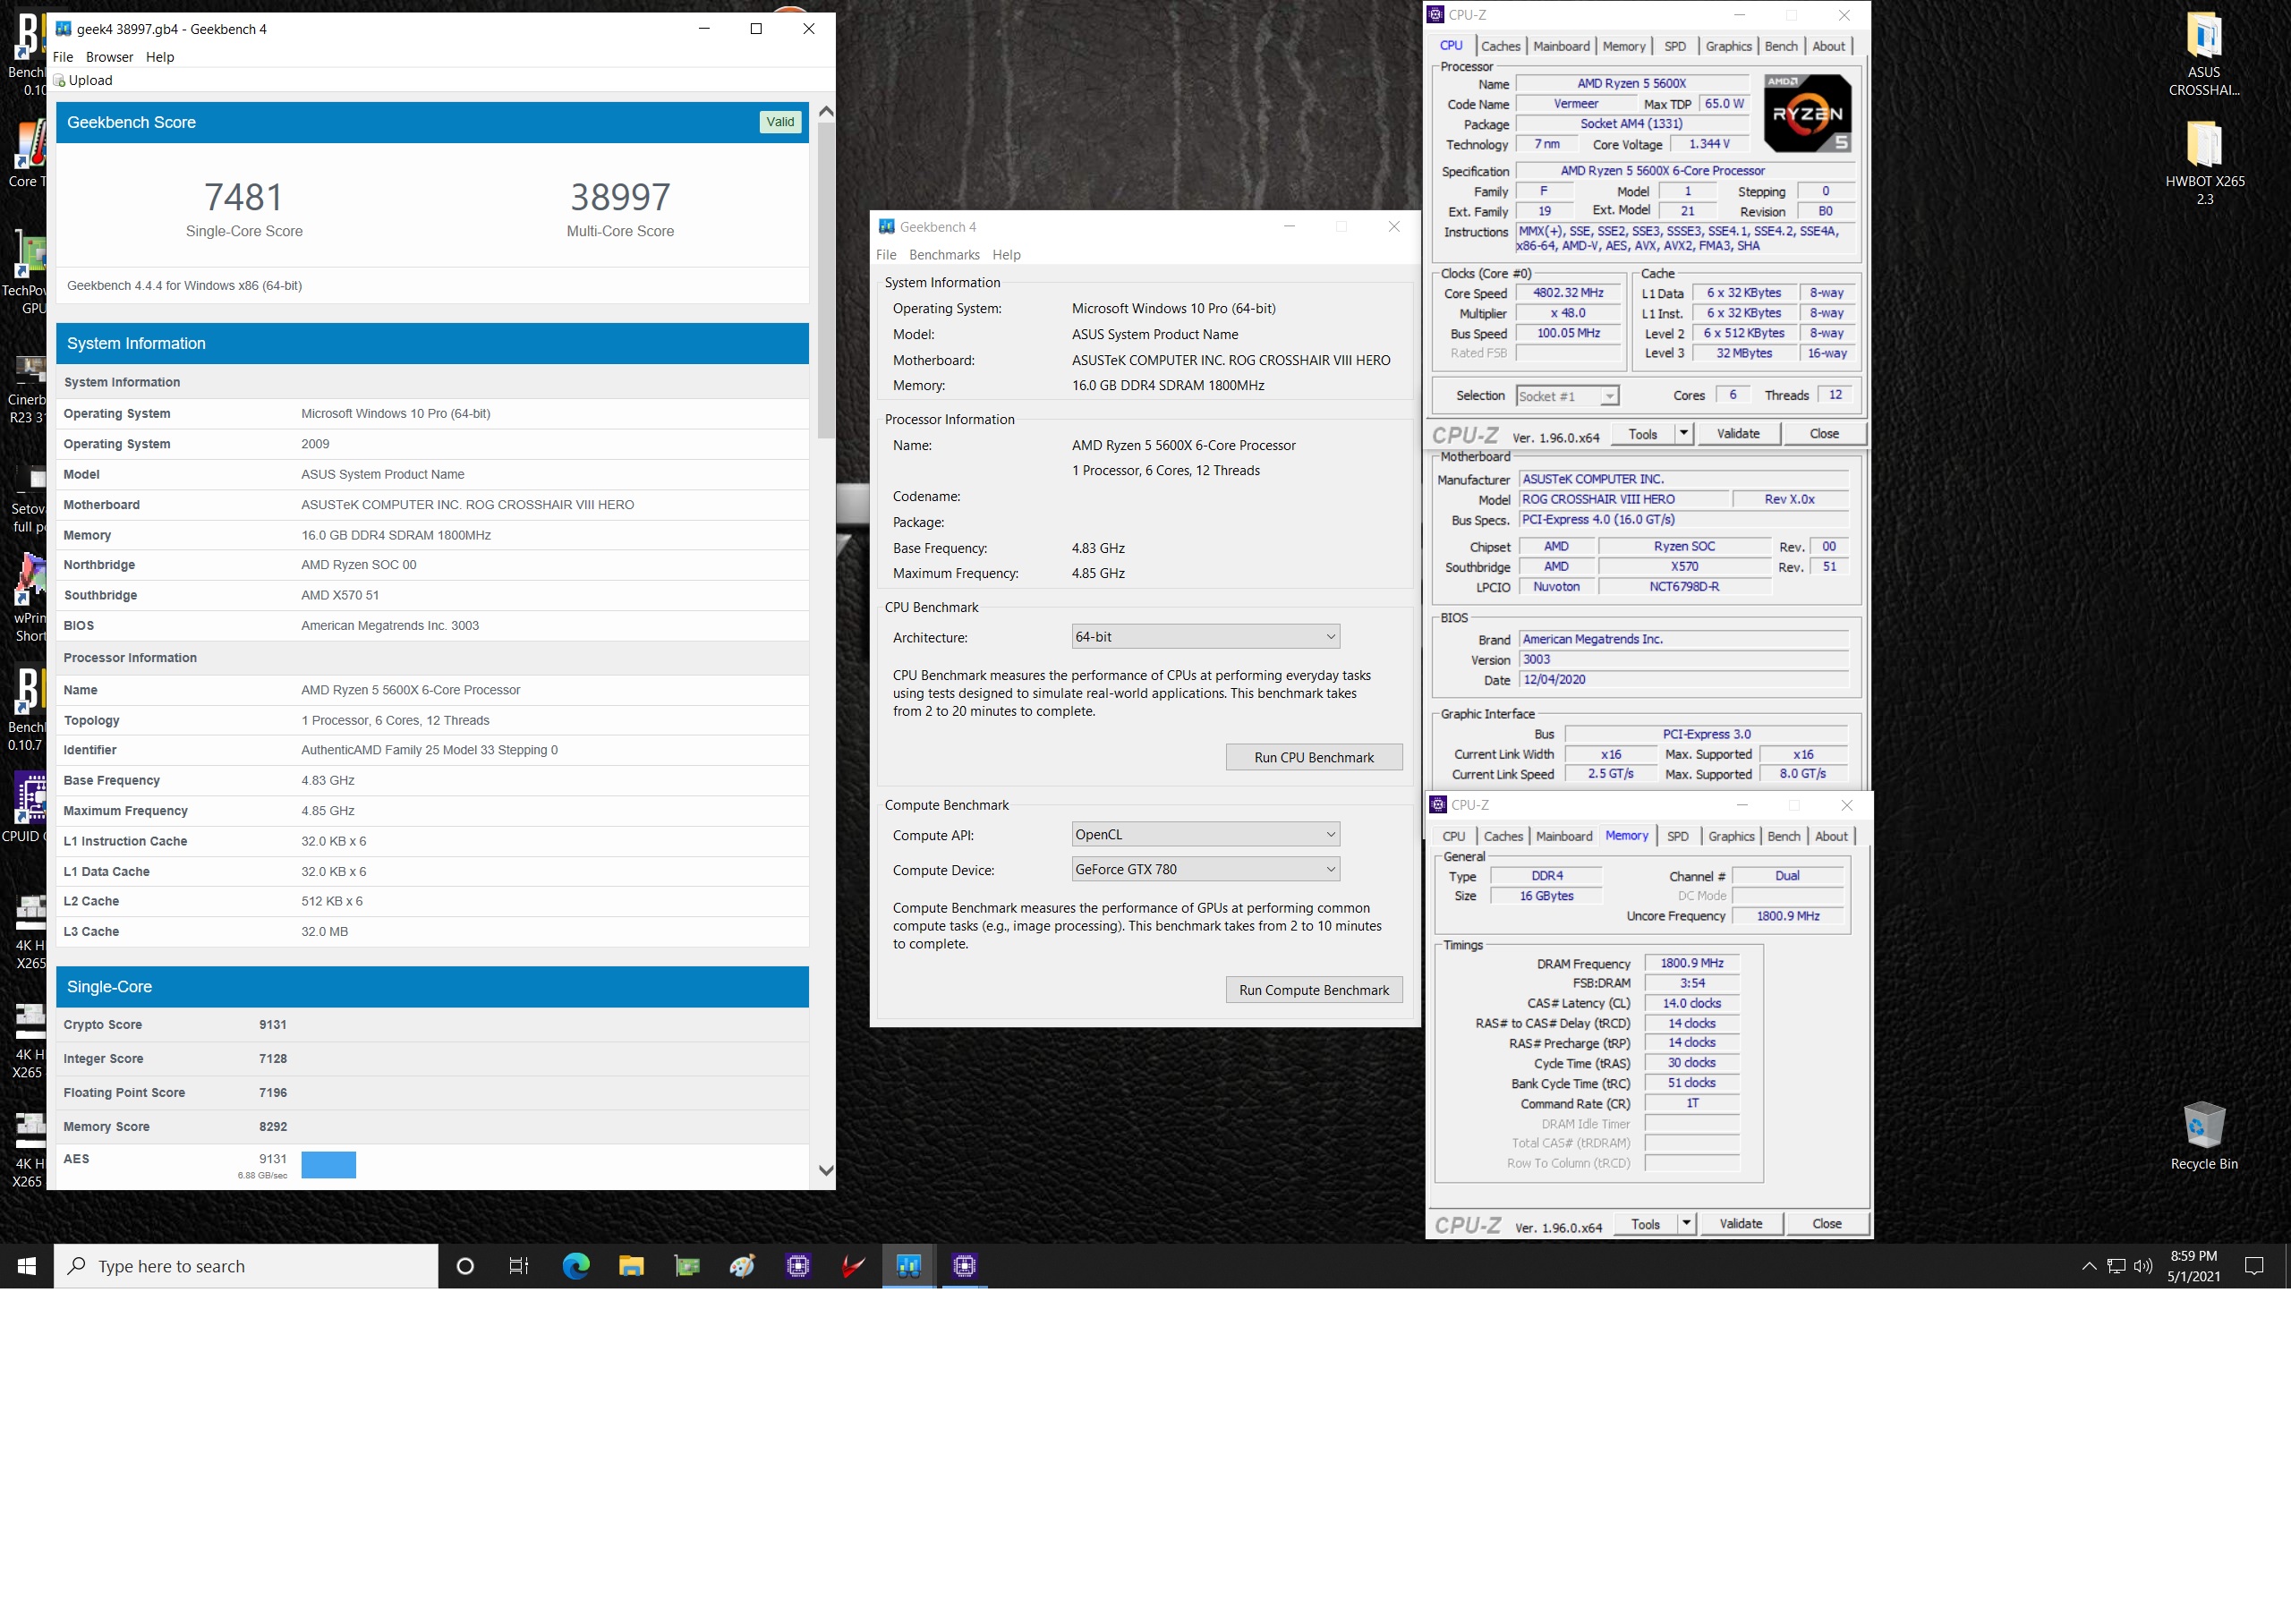
Task: Click Close button in upper CPU-Z window
Action: [x=1824, y=434]
